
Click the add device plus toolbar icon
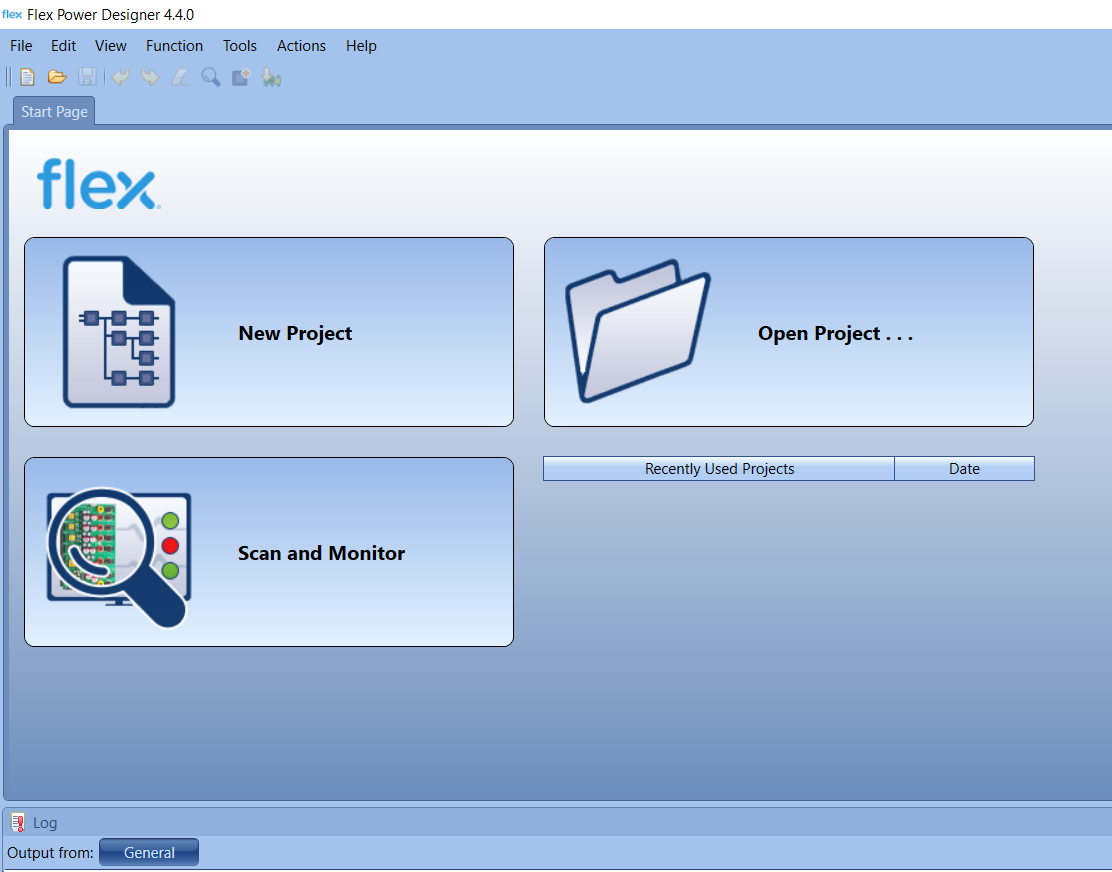(x=241, y=77)
